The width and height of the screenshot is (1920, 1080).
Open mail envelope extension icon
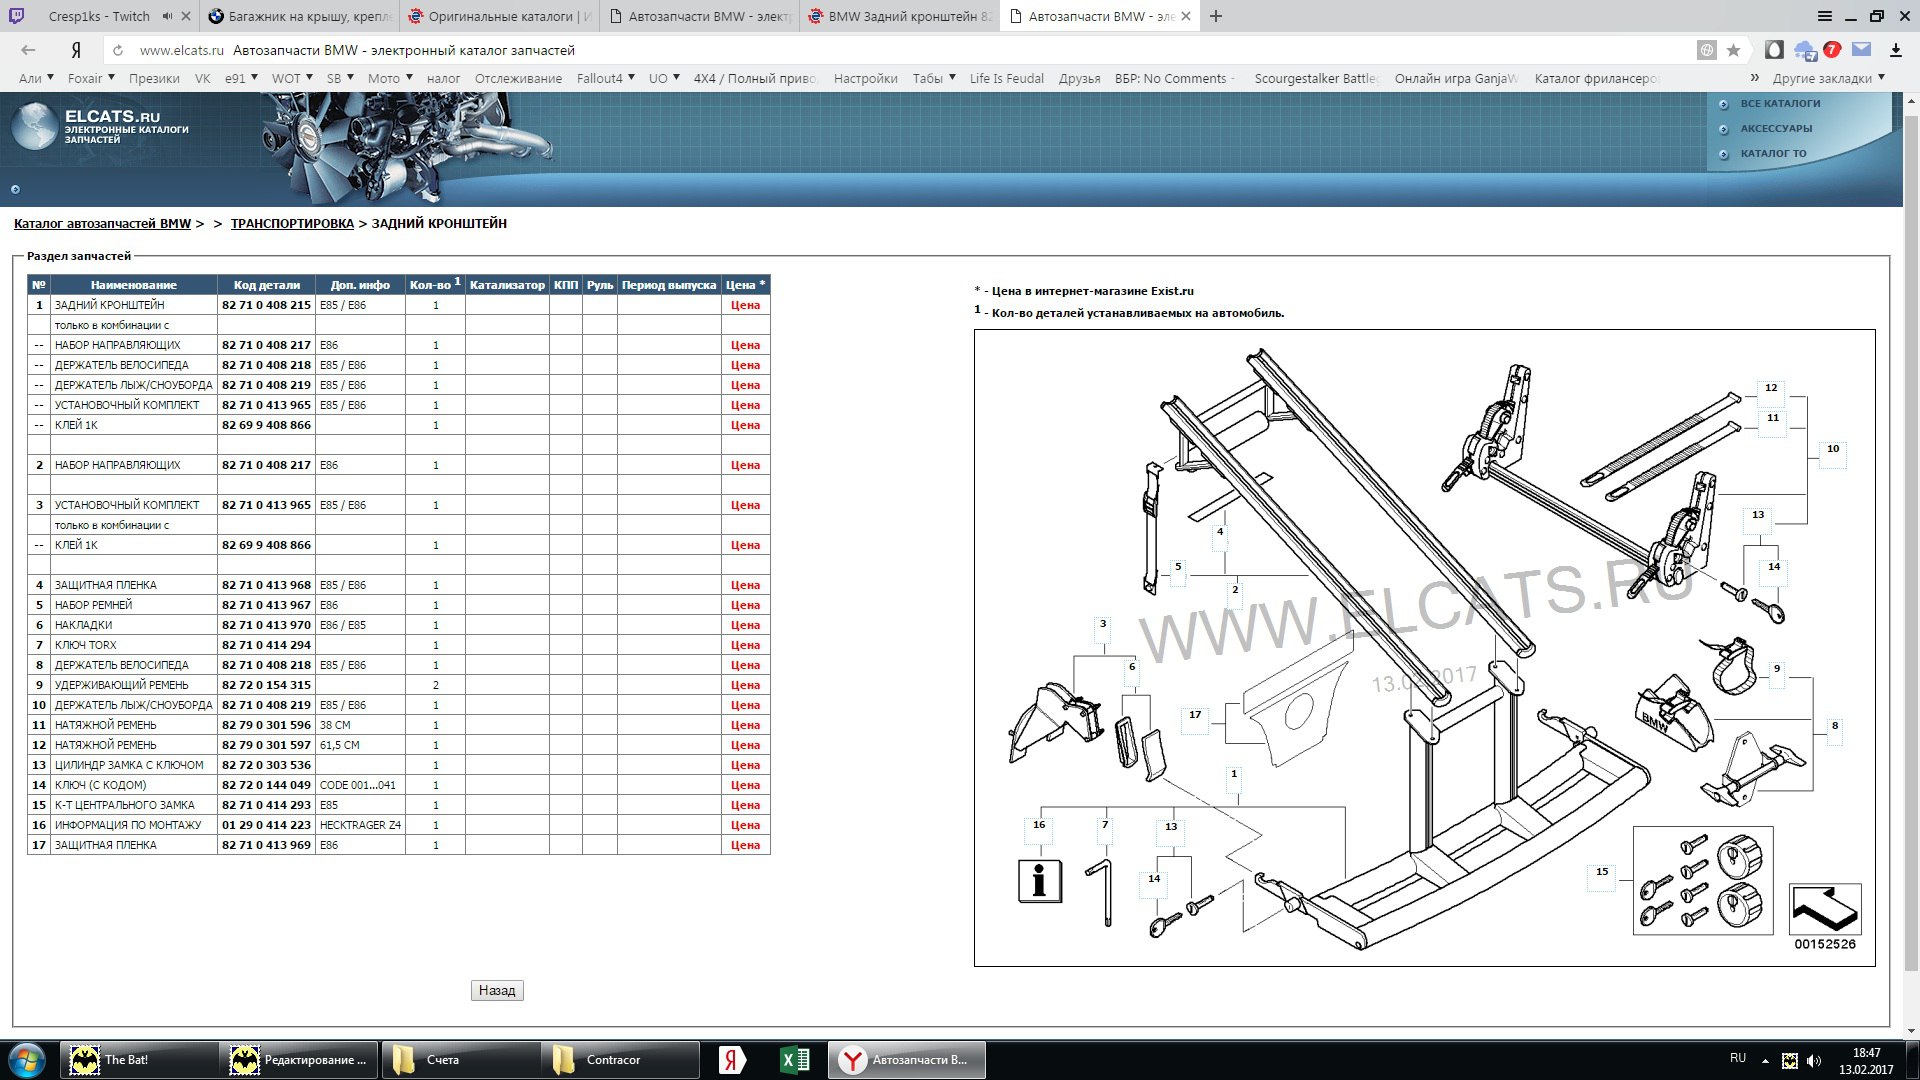(1861, 49)
